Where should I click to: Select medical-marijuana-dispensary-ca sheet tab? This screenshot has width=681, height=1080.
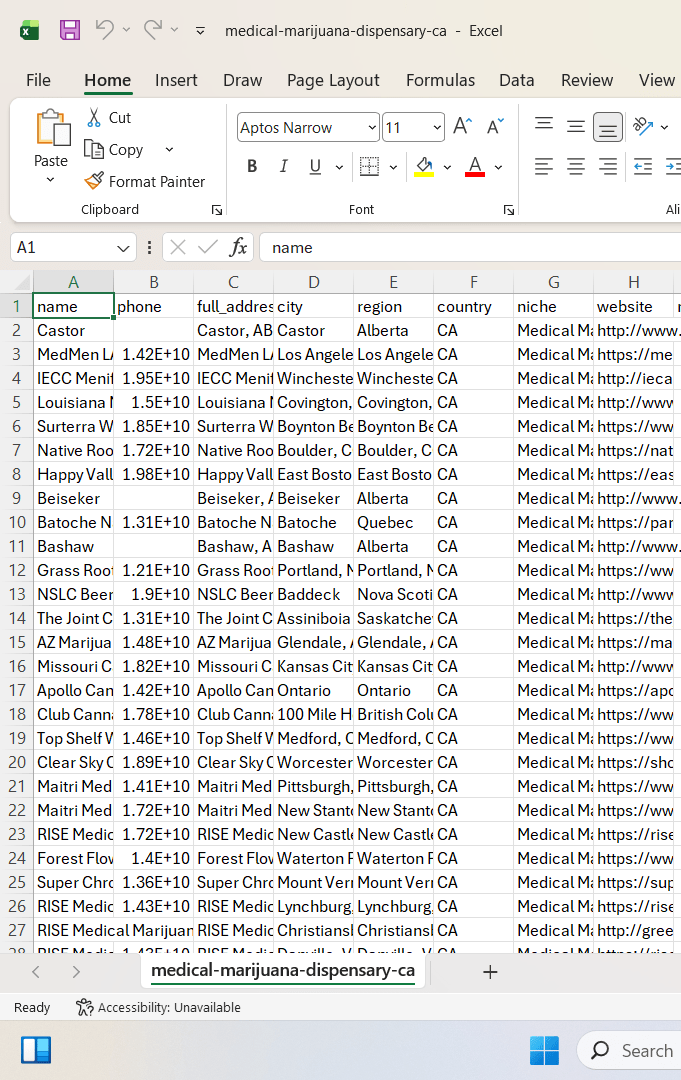coord(283,970)
